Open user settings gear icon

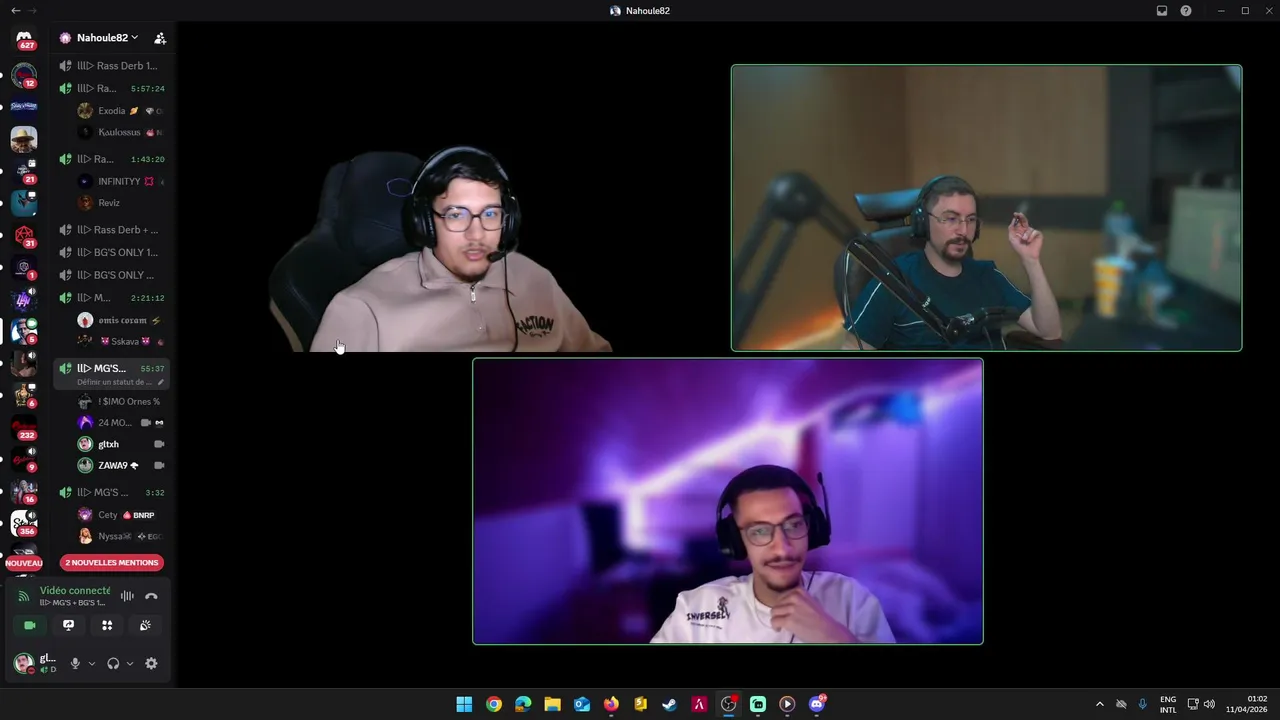click(151, 663)
